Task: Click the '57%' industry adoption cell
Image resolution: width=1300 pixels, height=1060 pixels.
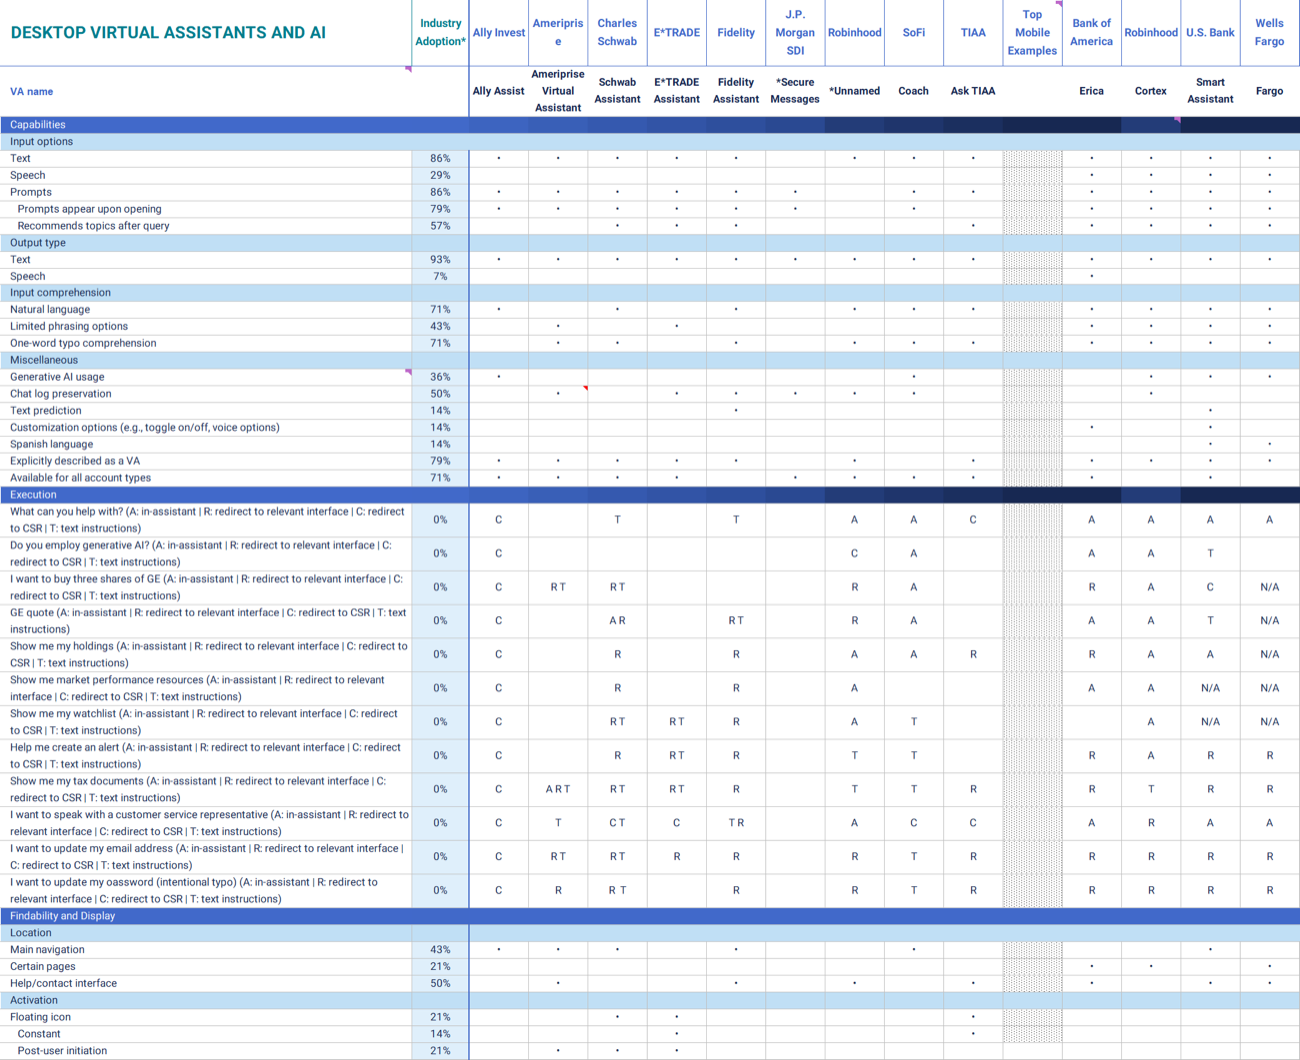Action: (x=440, y=226)
